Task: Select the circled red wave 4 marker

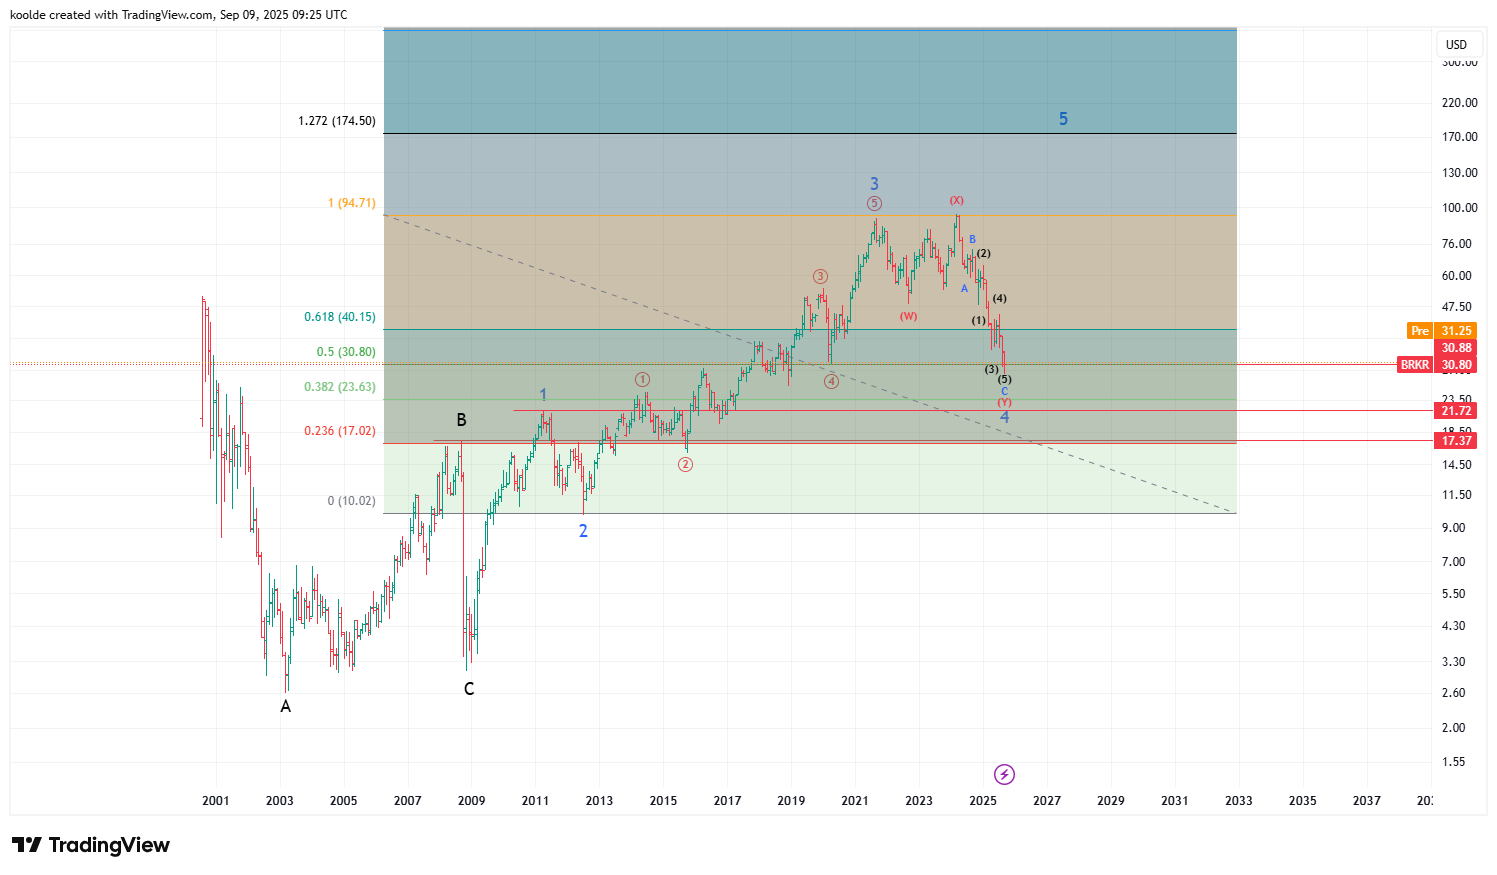Action: (831, 381)
